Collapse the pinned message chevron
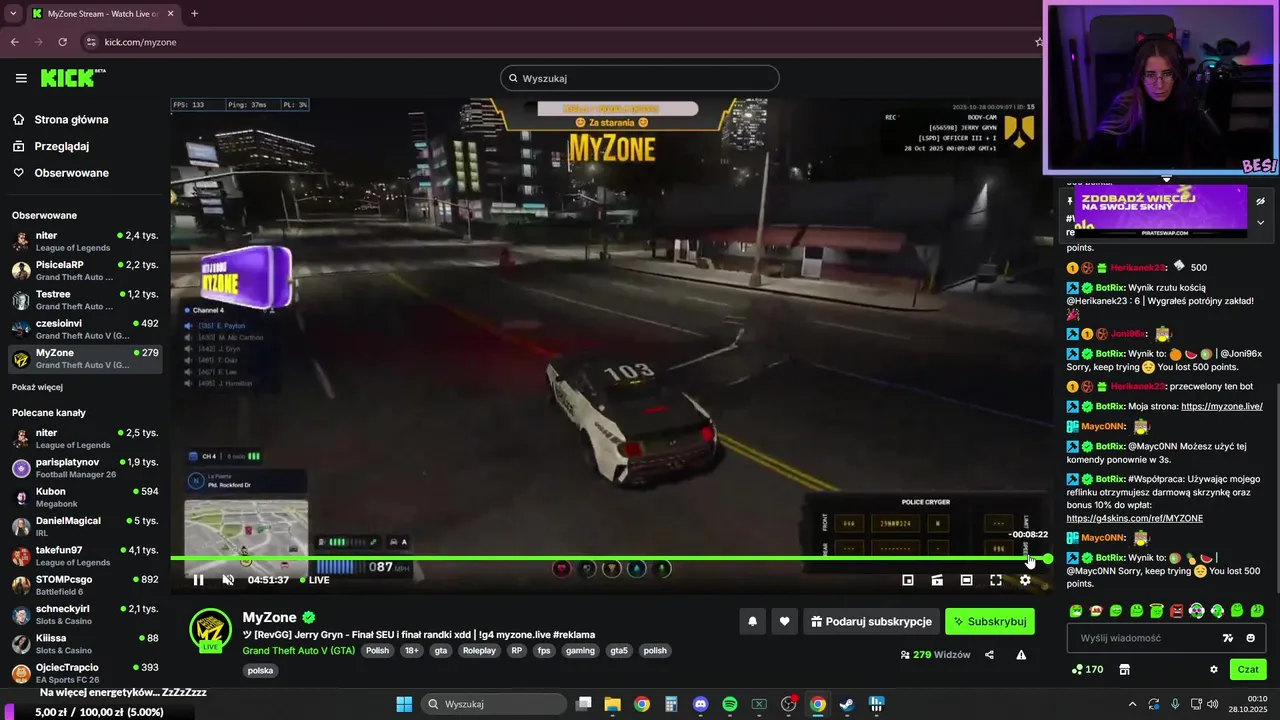 coord(1260,222)
